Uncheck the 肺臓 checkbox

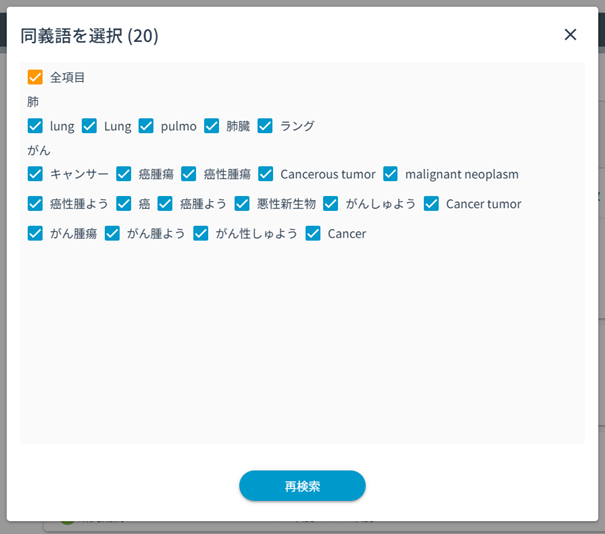(212, 126)
